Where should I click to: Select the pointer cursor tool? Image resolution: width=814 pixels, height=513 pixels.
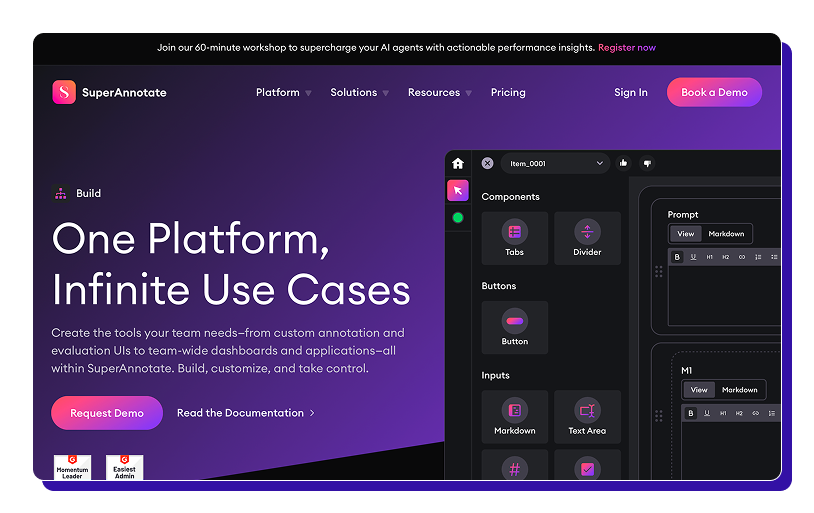pyautogui.click(x=458, y=191)
